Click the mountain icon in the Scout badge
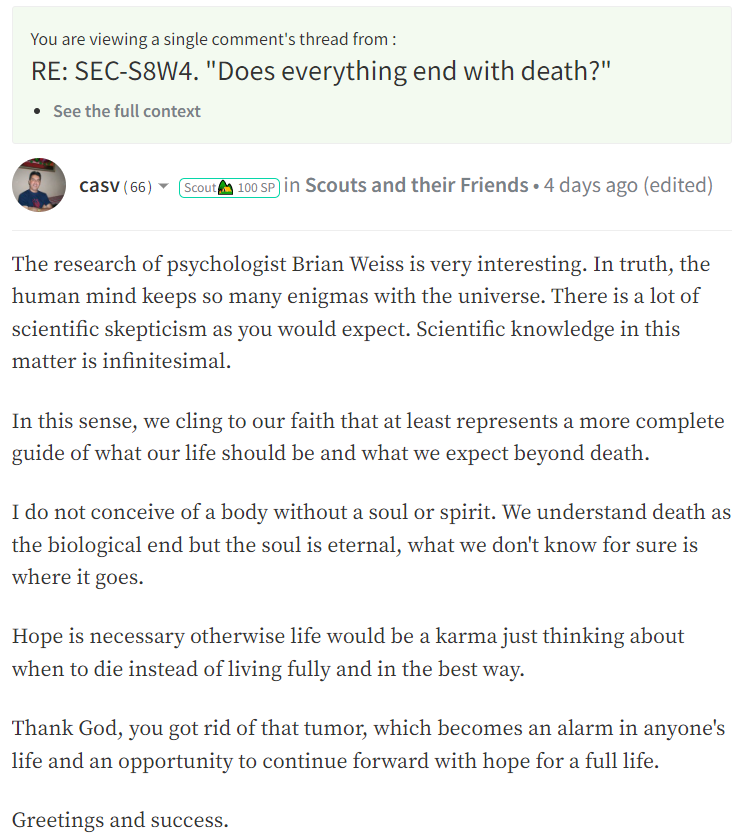This screenshot has width=748, height=838. [225, 188]
